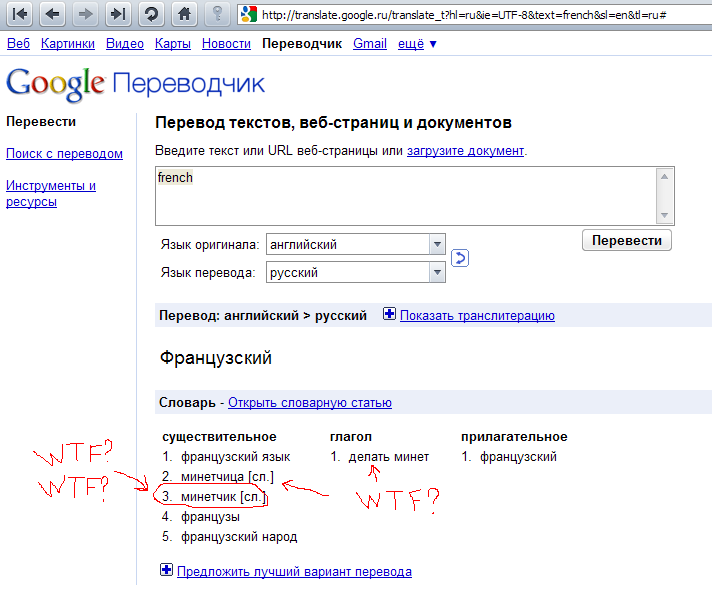Open Поиск с переводом link
The image size is (712, 594).
pos(64,154)
